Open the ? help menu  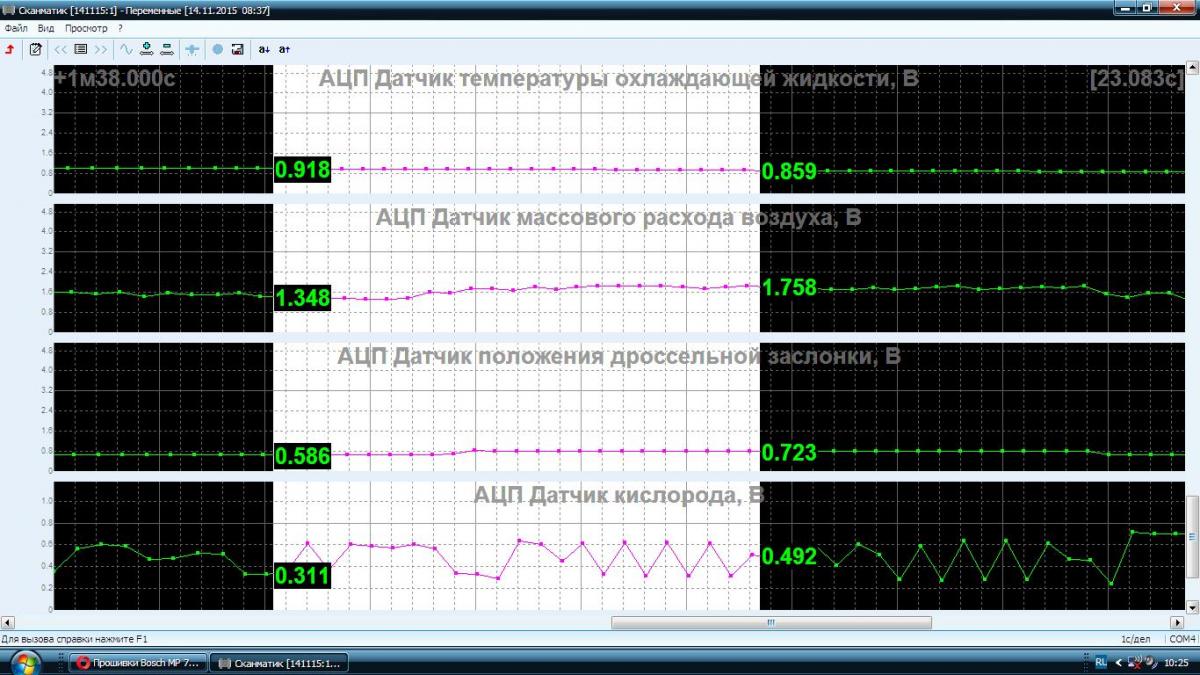[120, 28]
